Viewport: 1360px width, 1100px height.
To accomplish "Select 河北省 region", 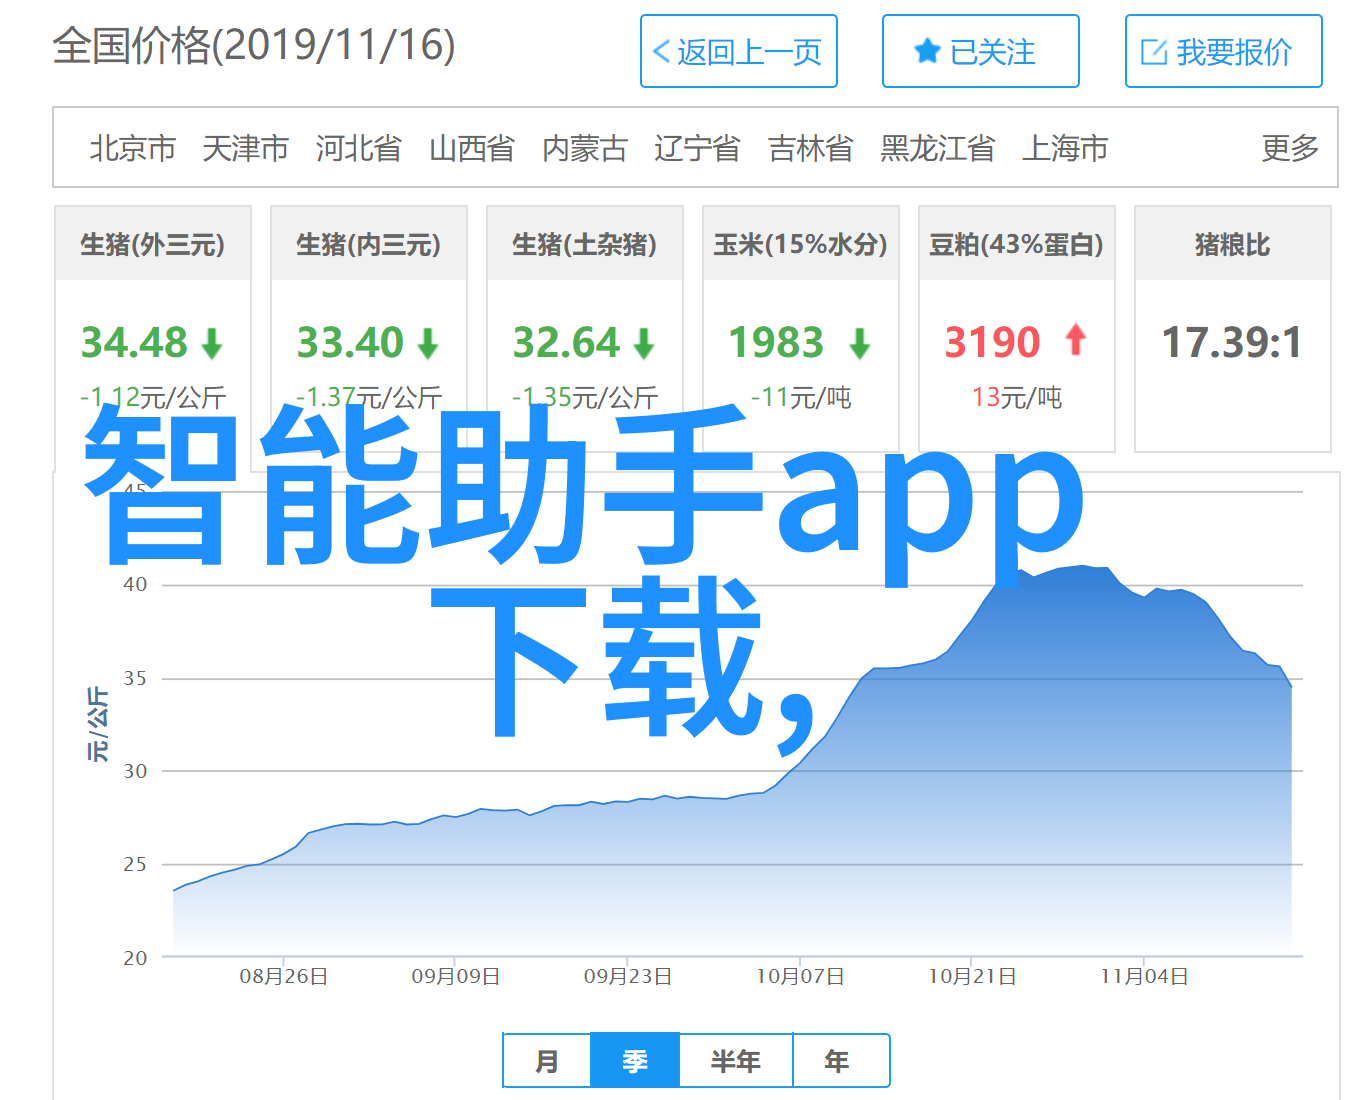I will (x=359, y=148).
